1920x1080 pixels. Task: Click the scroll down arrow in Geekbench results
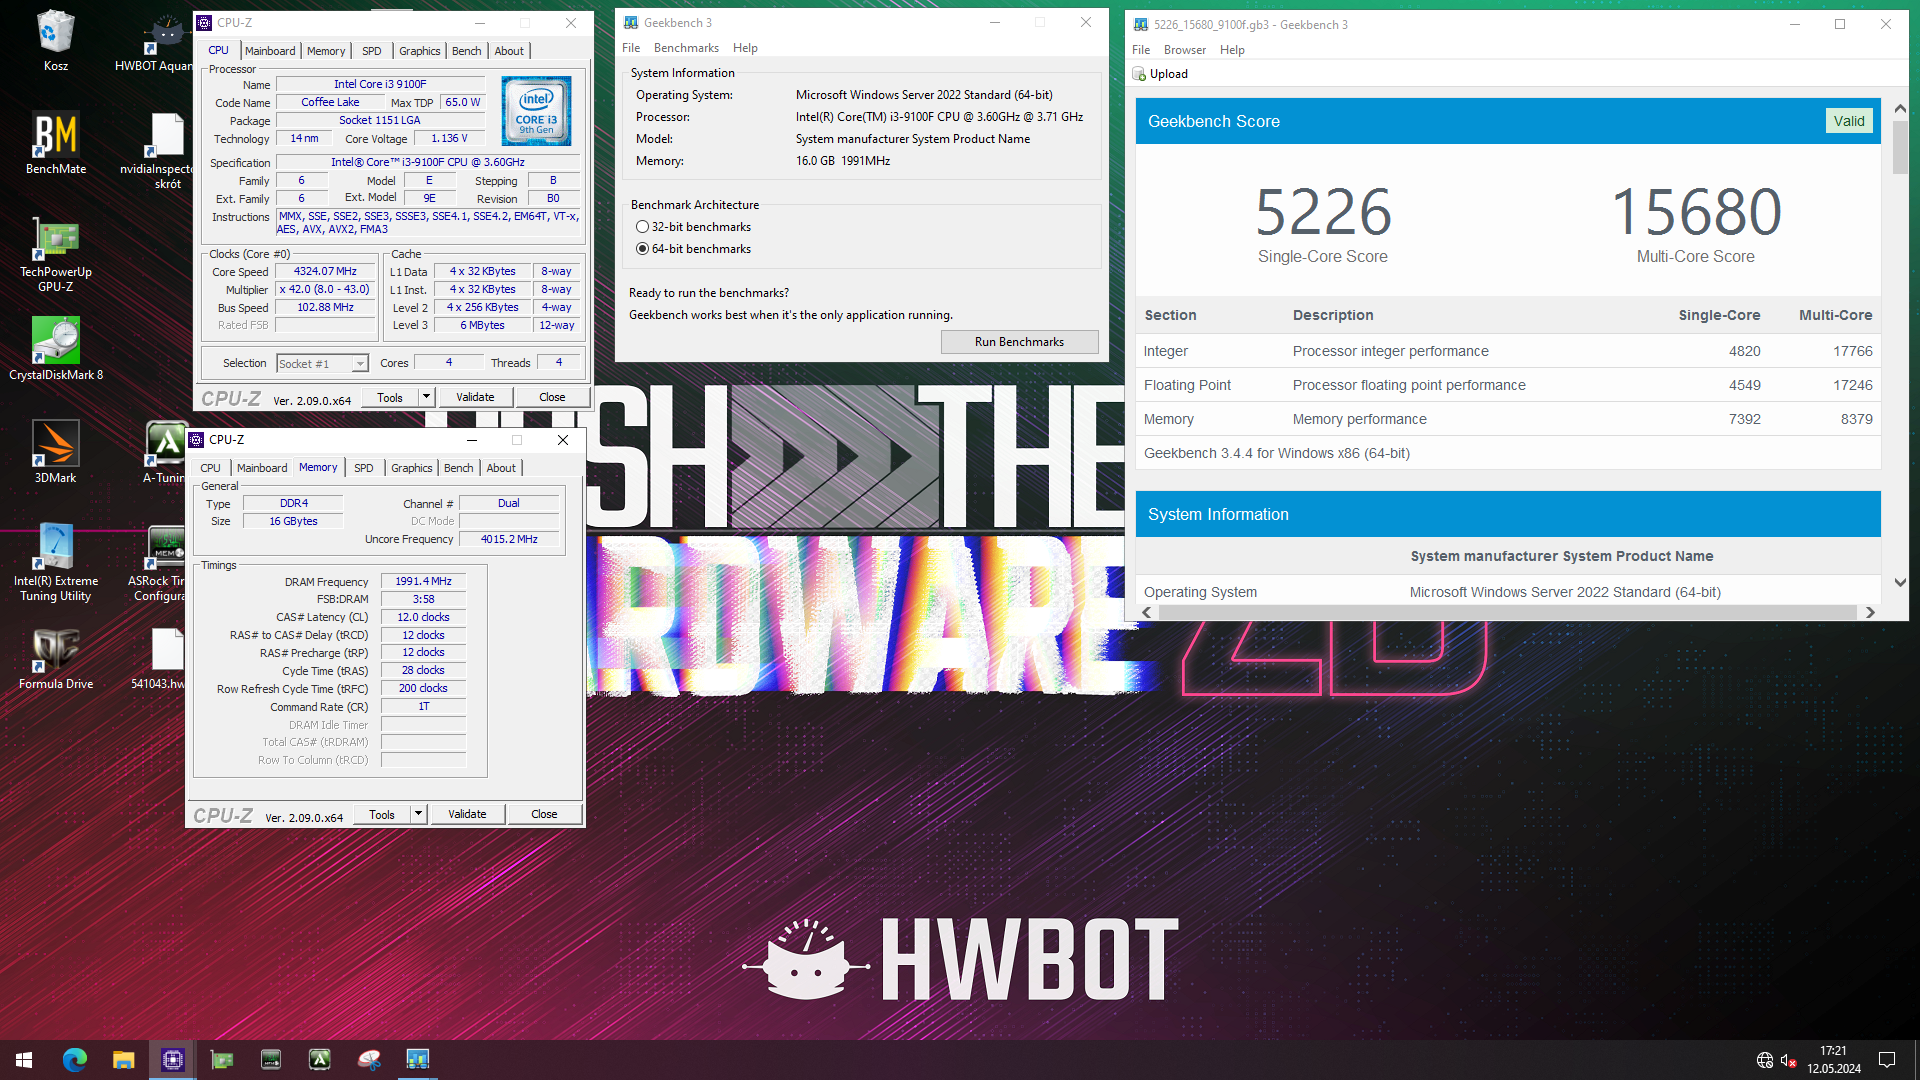point(1900,582)
